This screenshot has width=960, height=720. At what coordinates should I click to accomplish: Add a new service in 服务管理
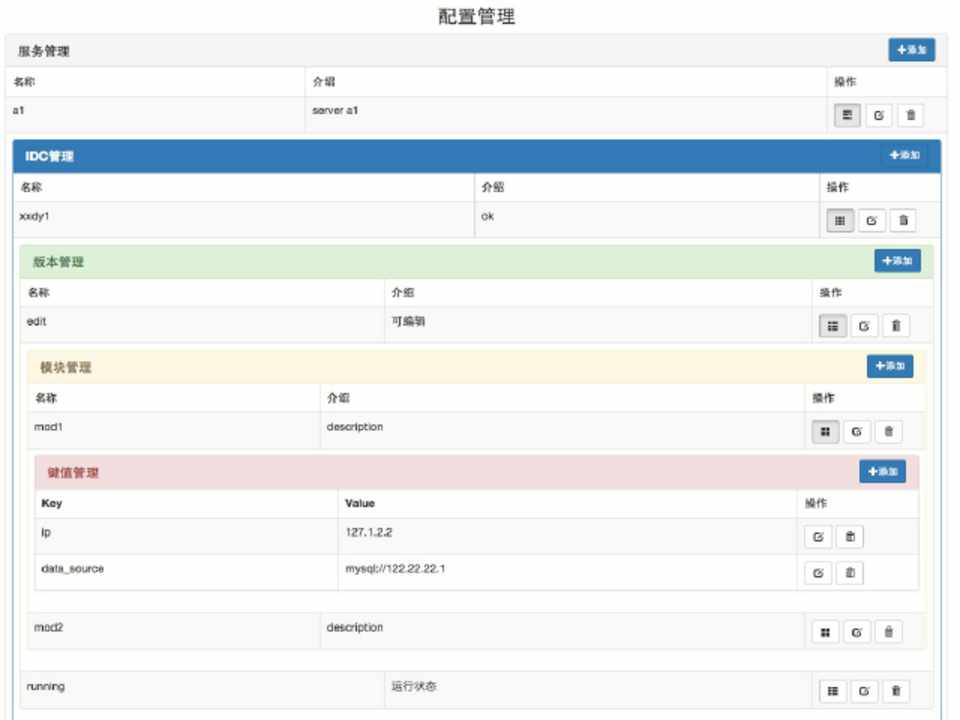tap(911, 50)
